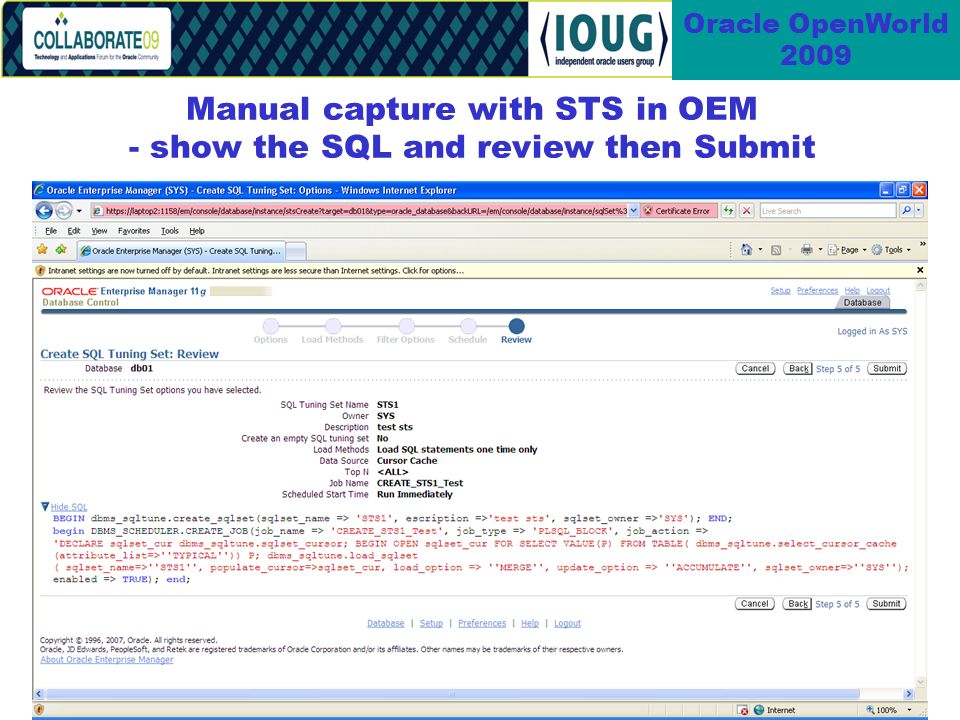Click the Schedule wizard step
960x720 pixels.
[x=468, y=332]
